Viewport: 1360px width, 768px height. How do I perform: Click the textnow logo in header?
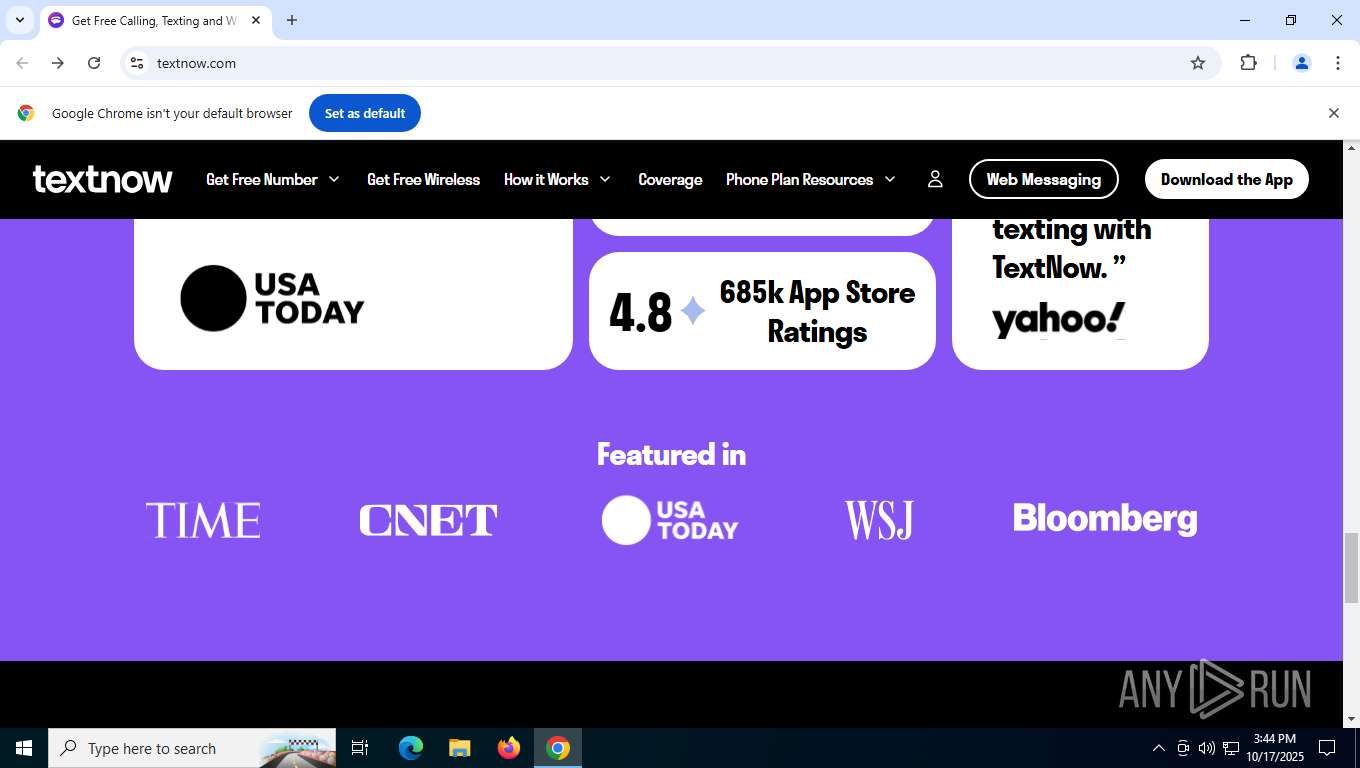point(102,179)
